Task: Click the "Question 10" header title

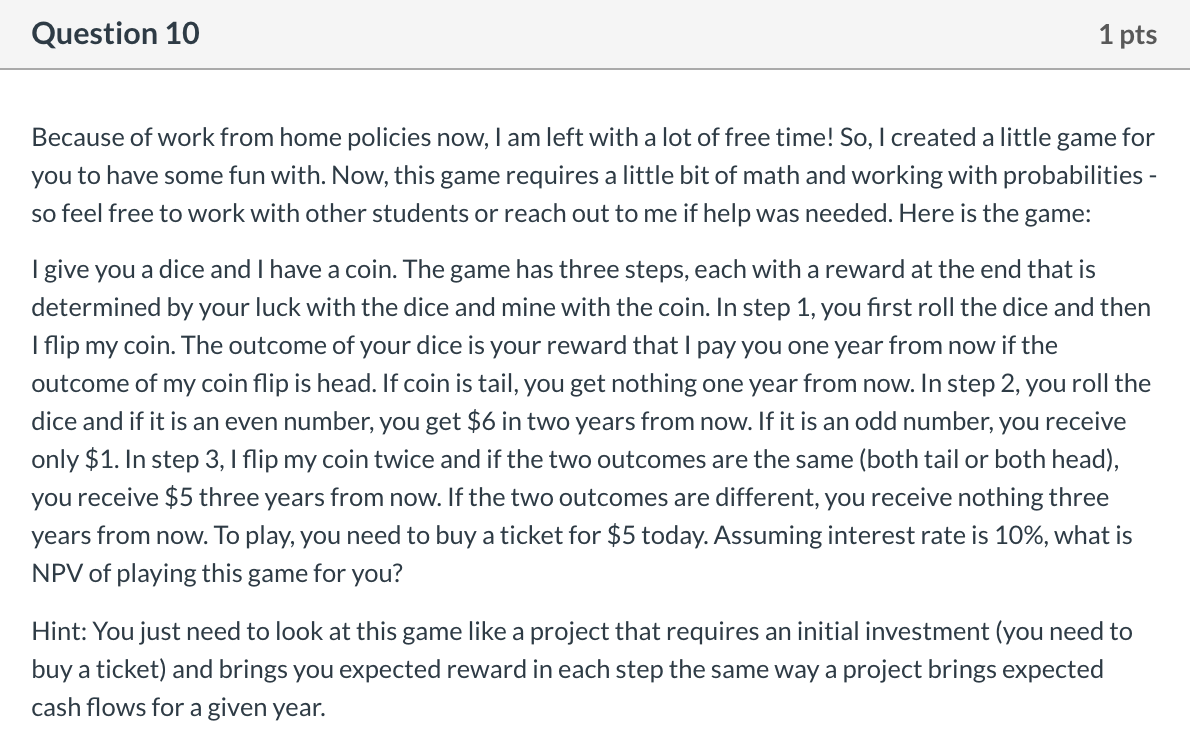Action: click(115, 33)
